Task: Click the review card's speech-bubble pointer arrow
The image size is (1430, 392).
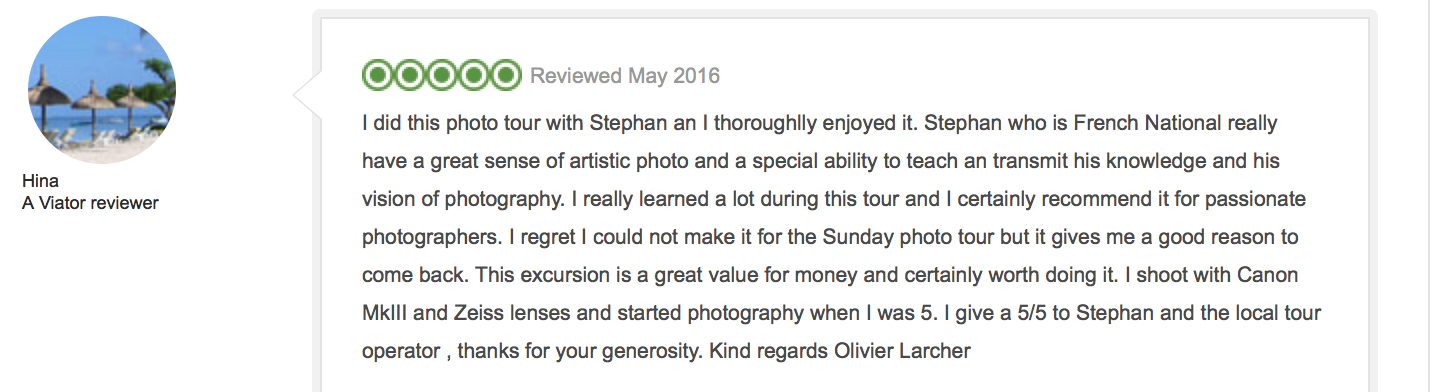Action: coord(306,95)
